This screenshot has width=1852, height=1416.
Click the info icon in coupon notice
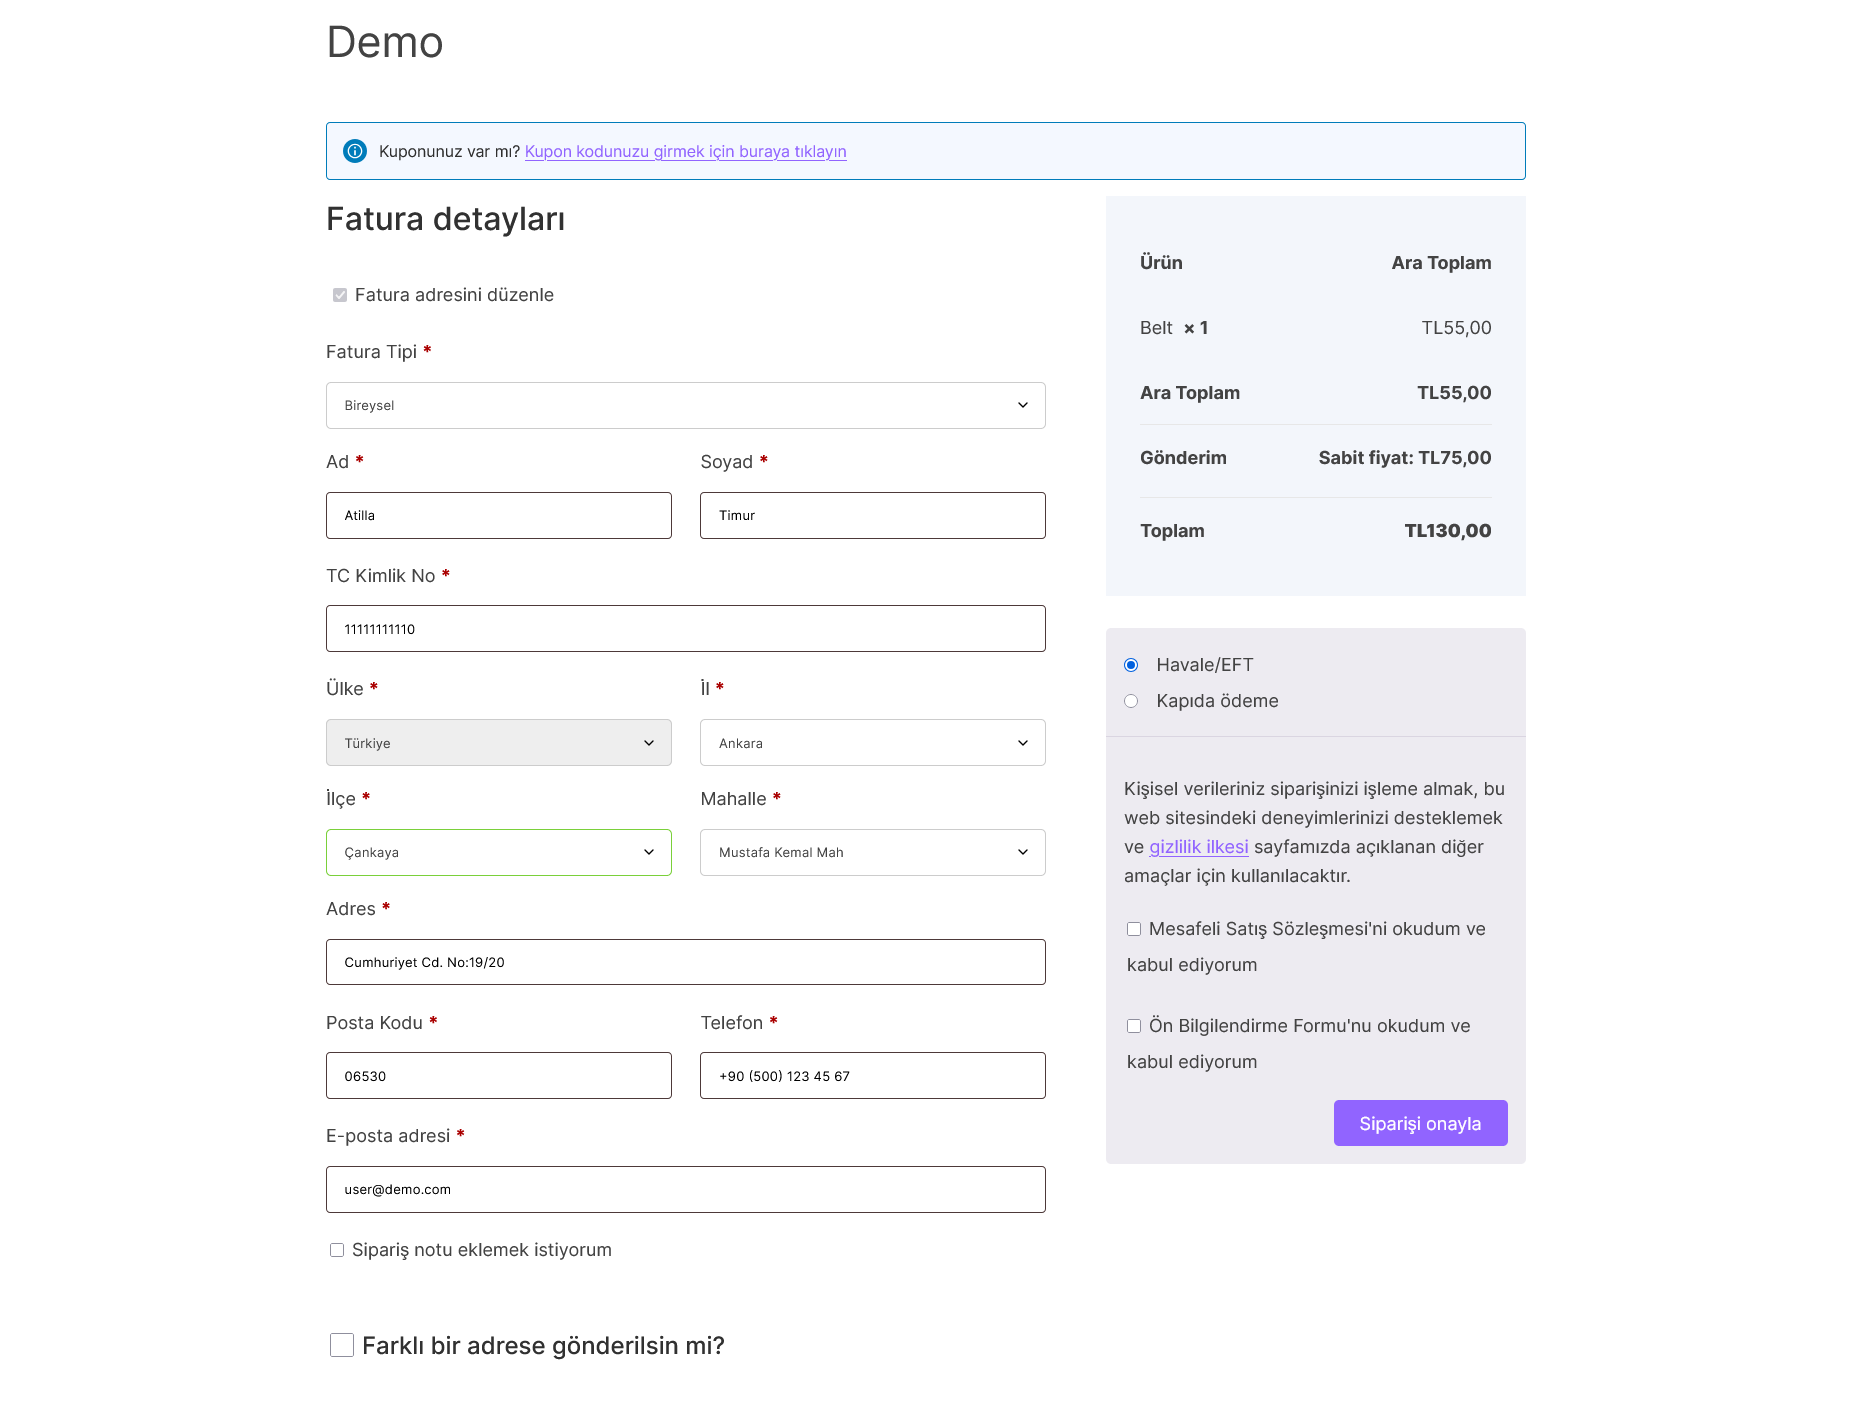(355, 151)
